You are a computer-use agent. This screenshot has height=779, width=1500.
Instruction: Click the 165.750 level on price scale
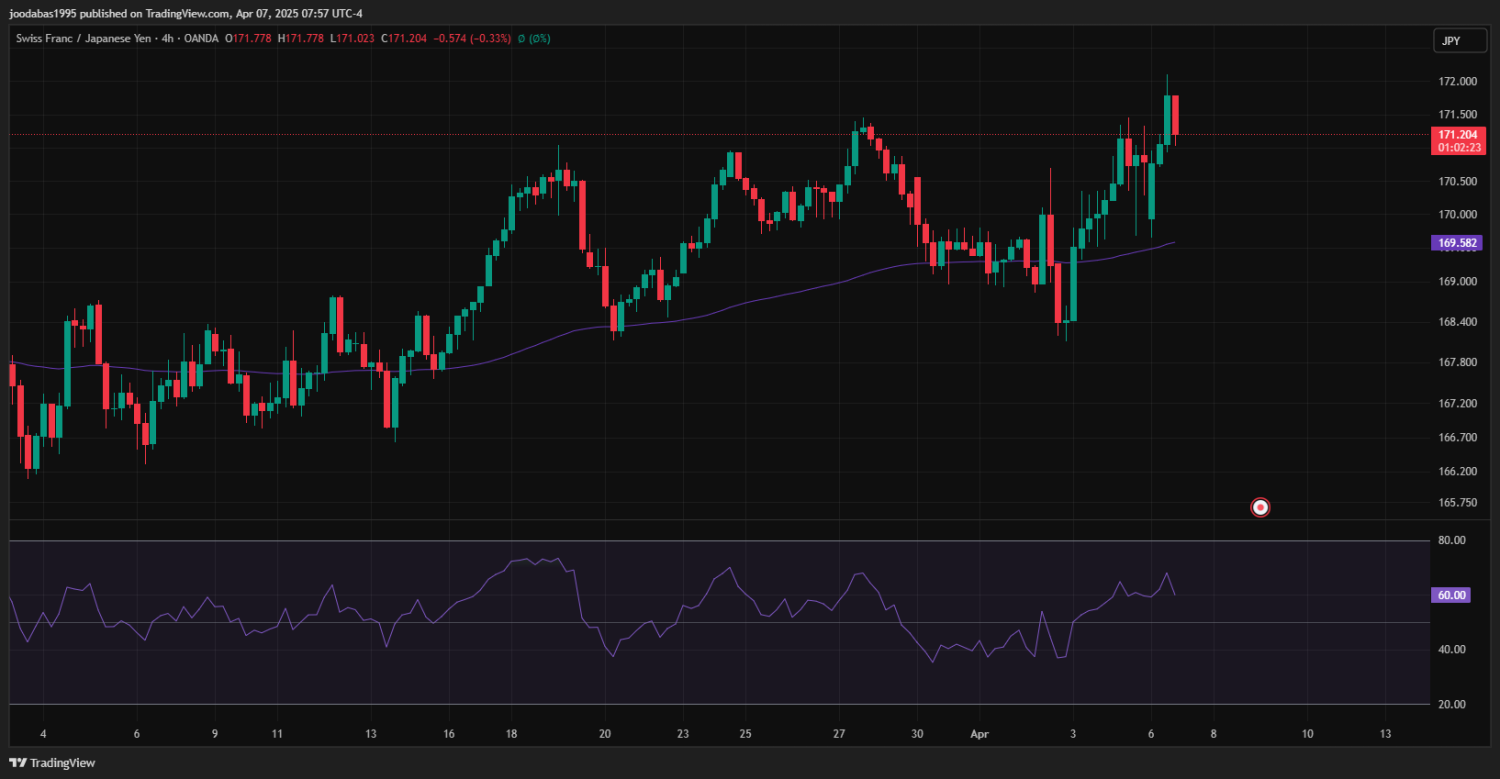(1457, 503)
